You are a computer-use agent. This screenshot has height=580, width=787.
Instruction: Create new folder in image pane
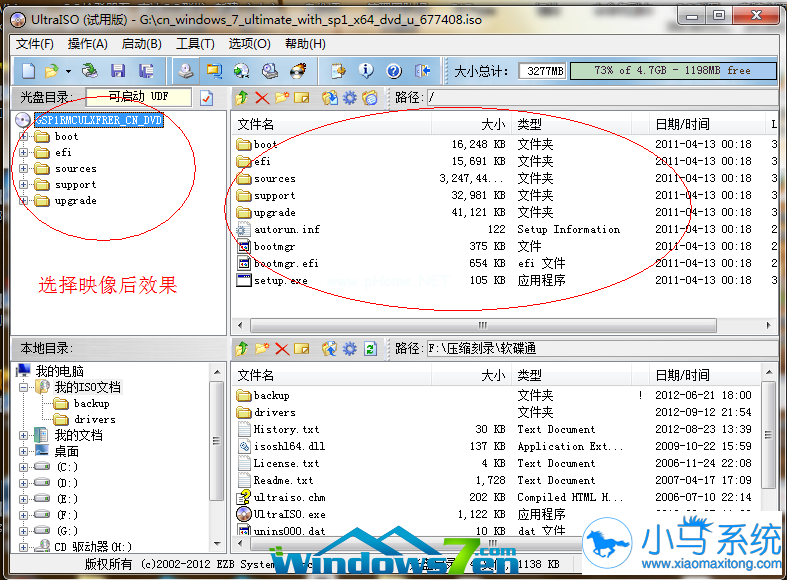tap(282, 97)
